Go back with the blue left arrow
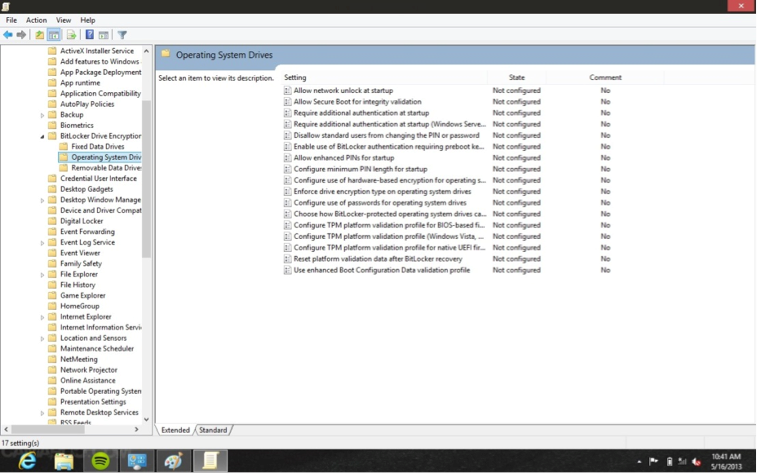757x473 pixels. pyautogui.click(x=8, y=35)
